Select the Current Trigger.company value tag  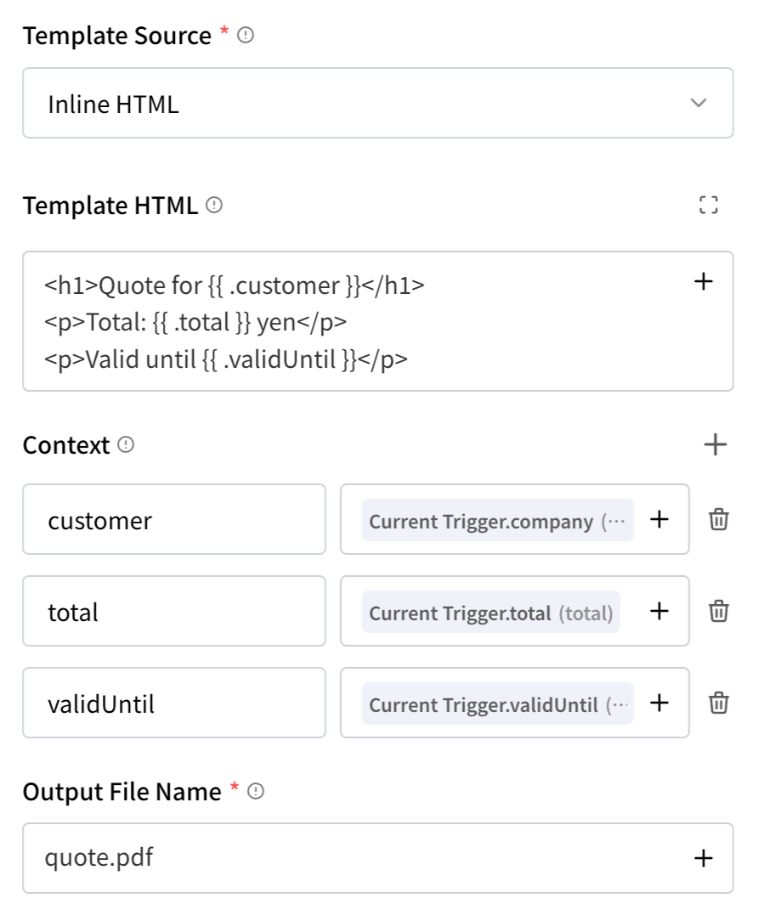click(x=497, y=520)
